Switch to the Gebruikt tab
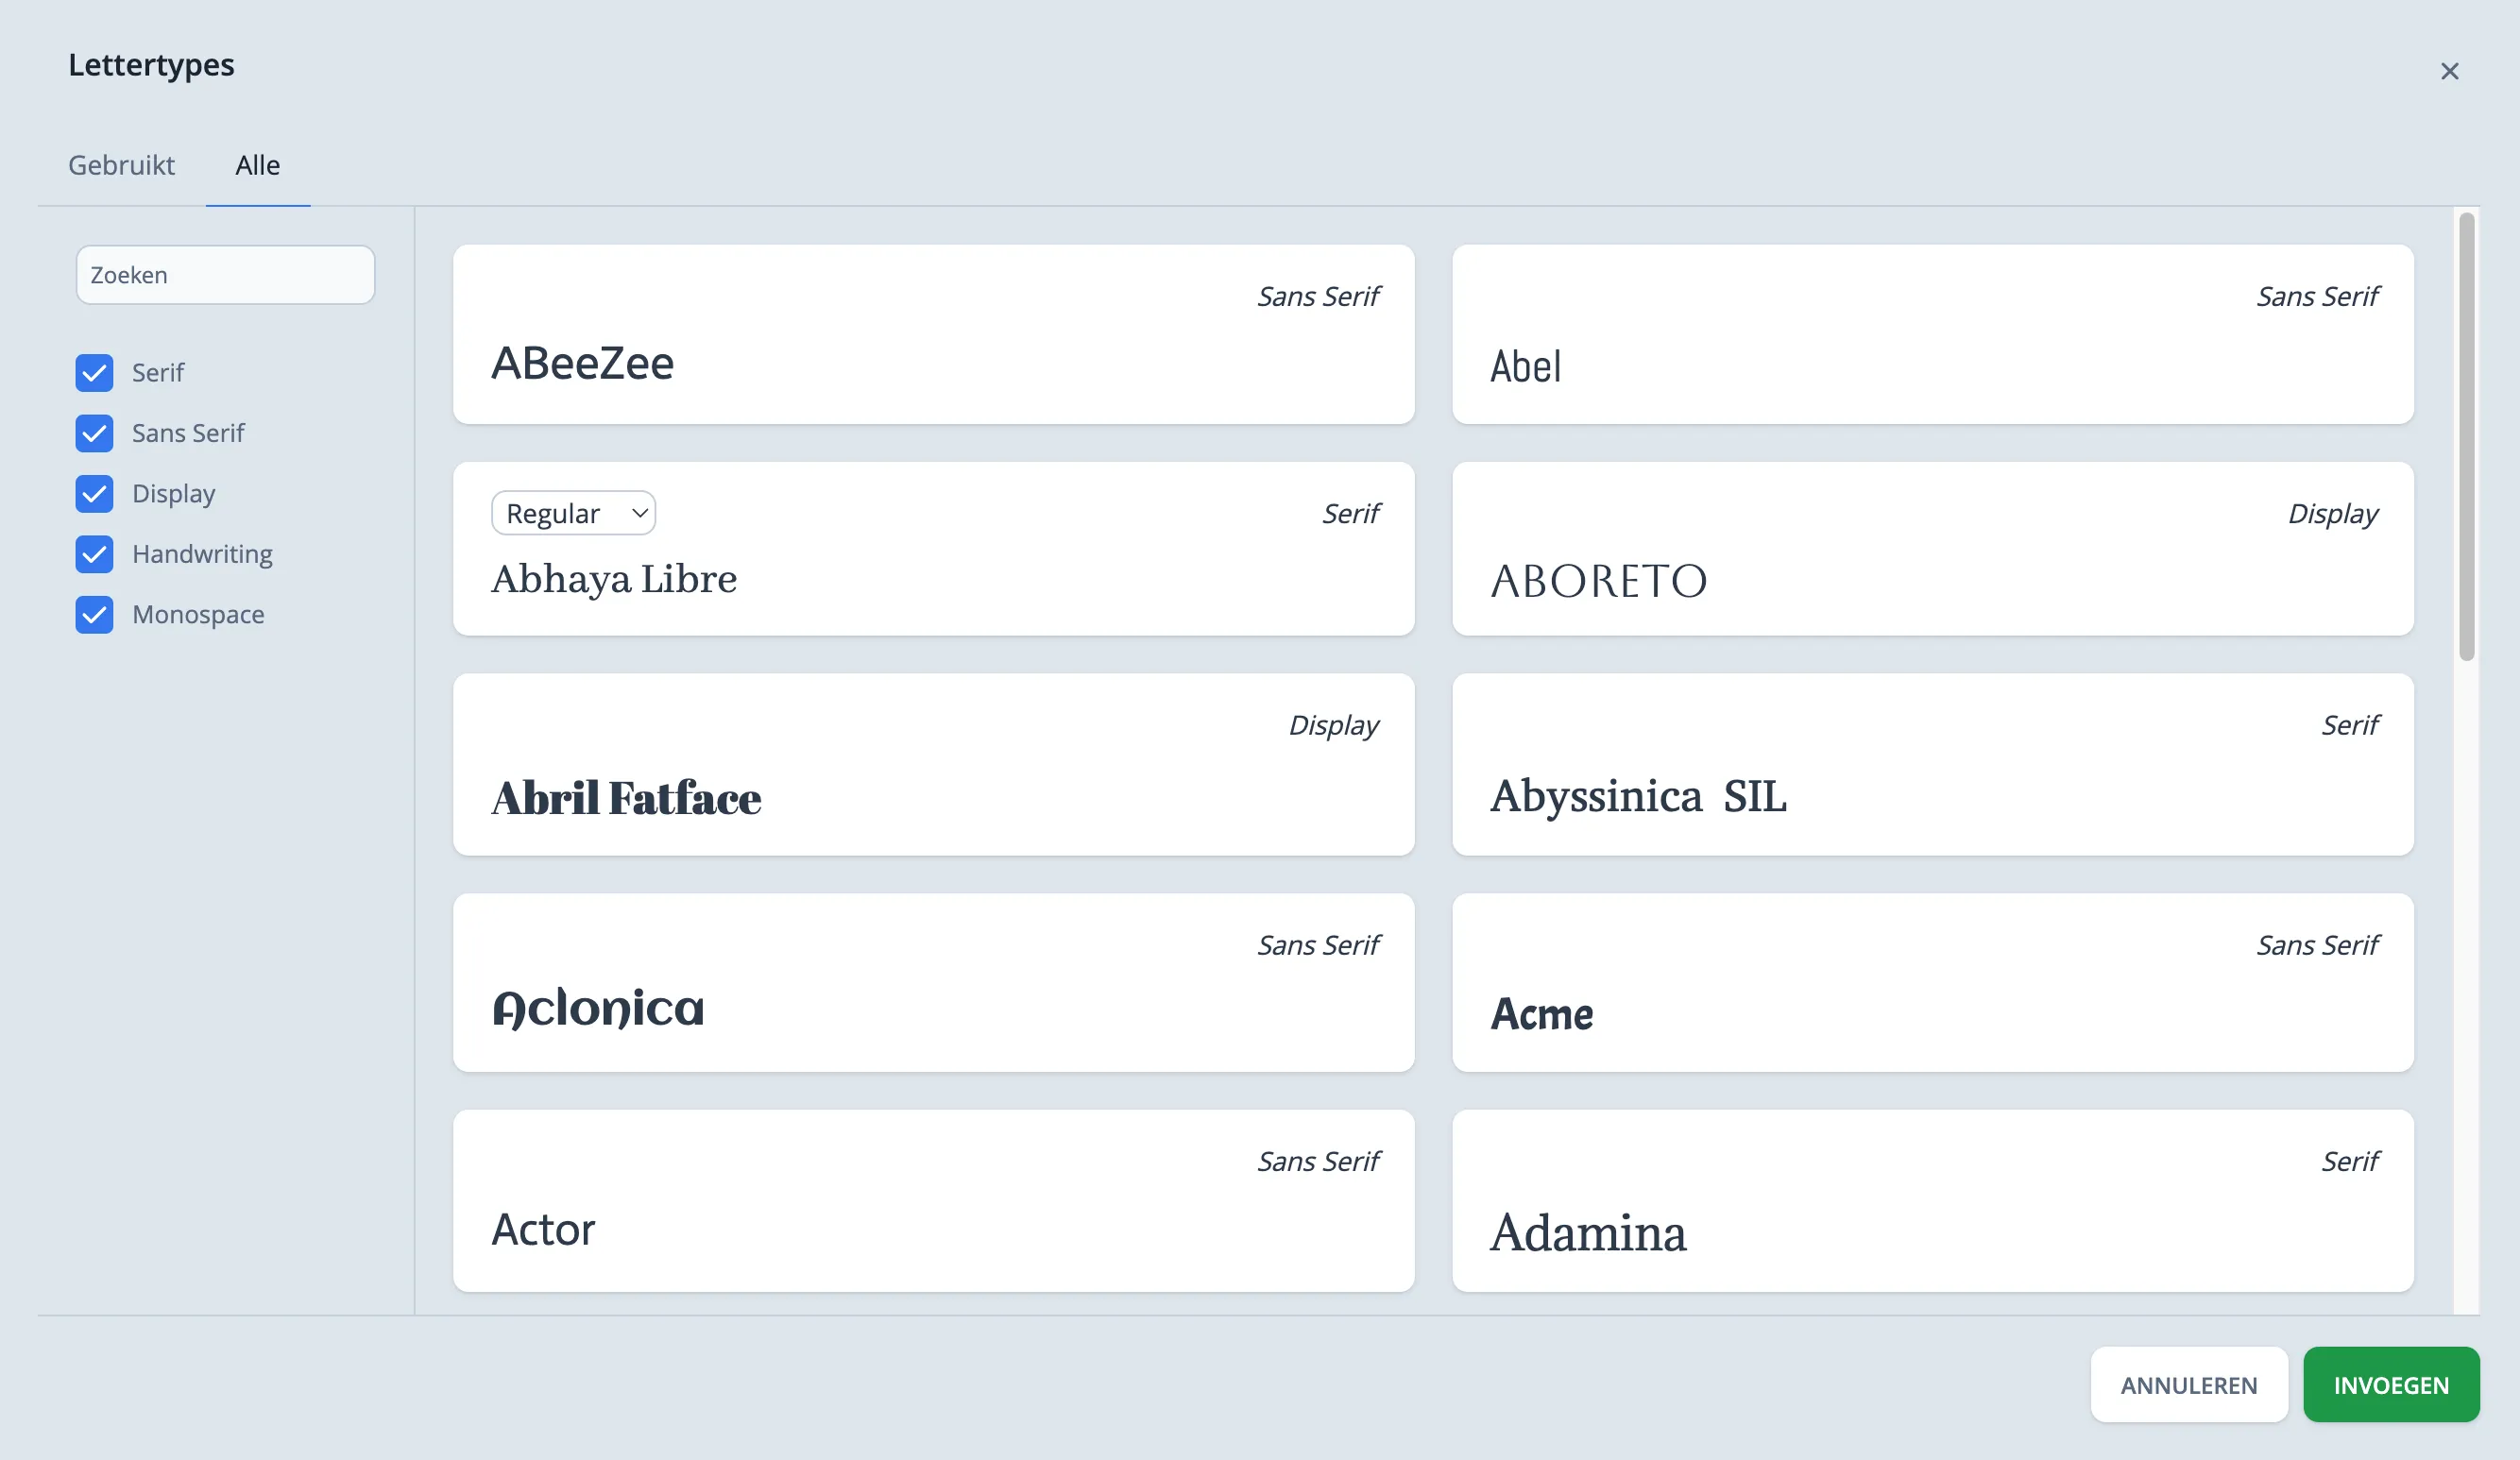This screenshot has width=2520, height=1460. 121,165
